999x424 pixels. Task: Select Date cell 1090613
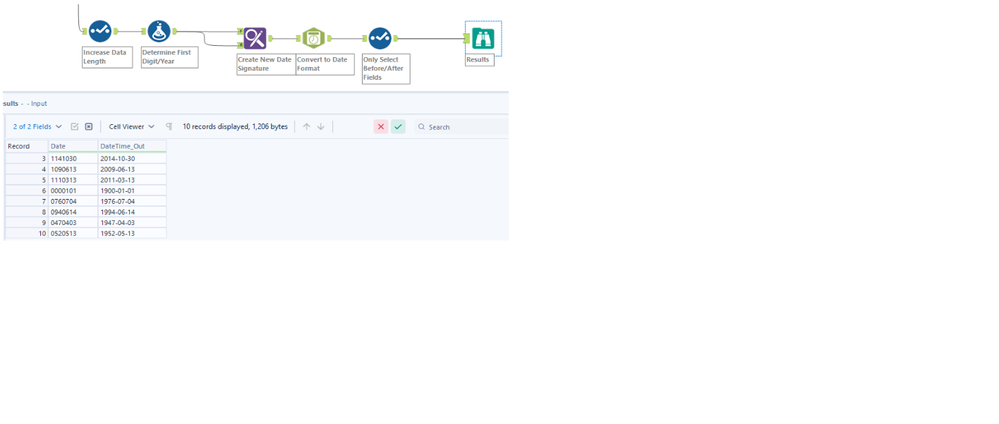[73, 169]
